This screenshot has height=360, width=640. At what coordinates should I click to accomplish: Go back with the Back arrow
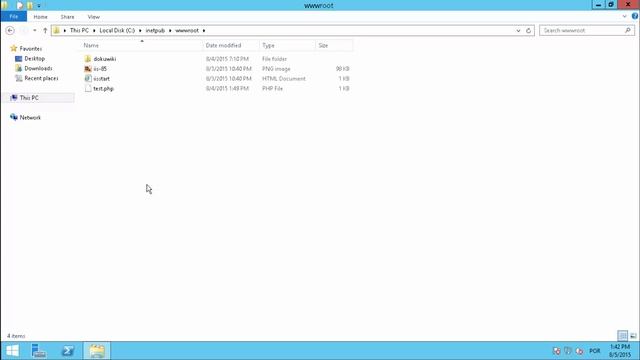(10, 31)
